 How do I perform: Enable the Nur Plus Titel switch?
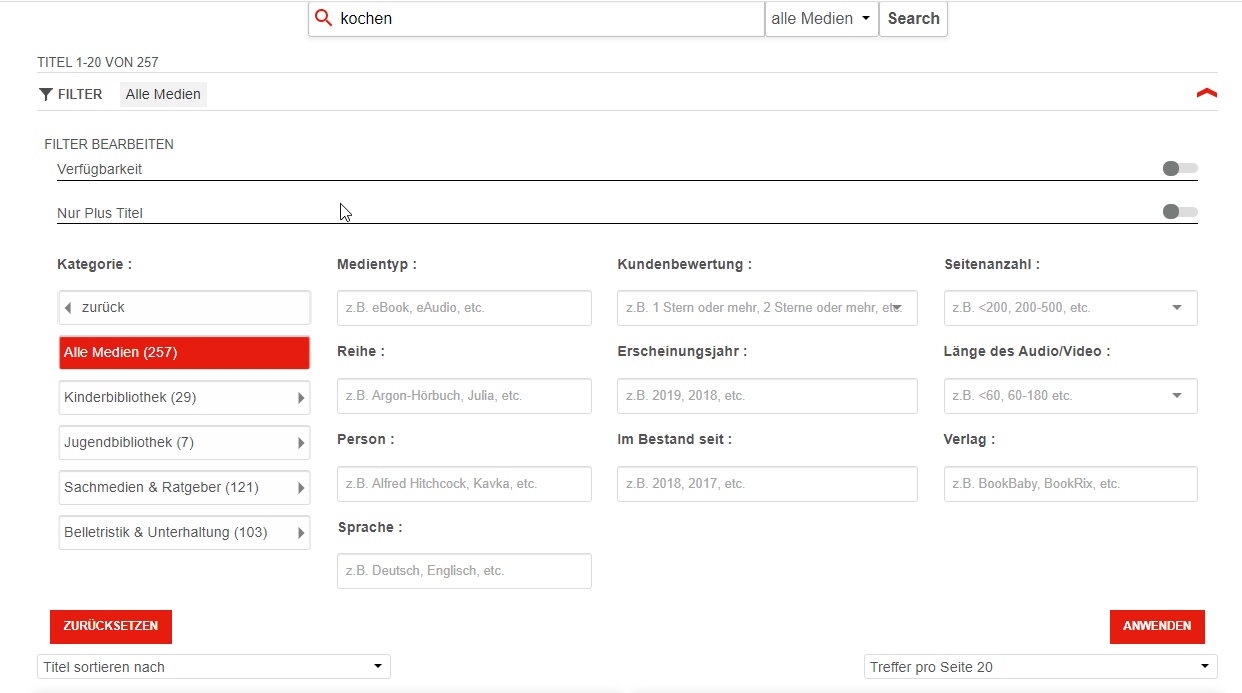(1179, 212)
